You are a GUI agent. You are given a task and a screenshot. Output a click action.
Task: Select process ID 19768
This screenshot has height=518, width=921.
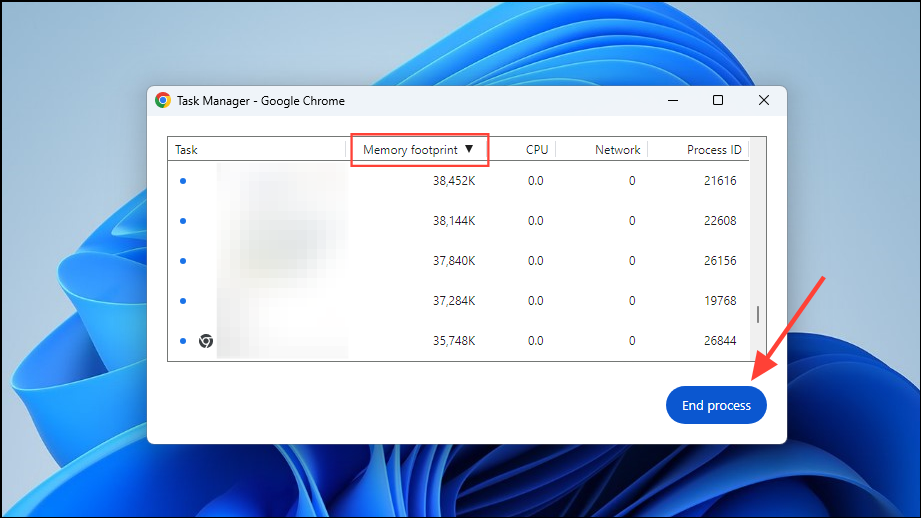[720, 301]
